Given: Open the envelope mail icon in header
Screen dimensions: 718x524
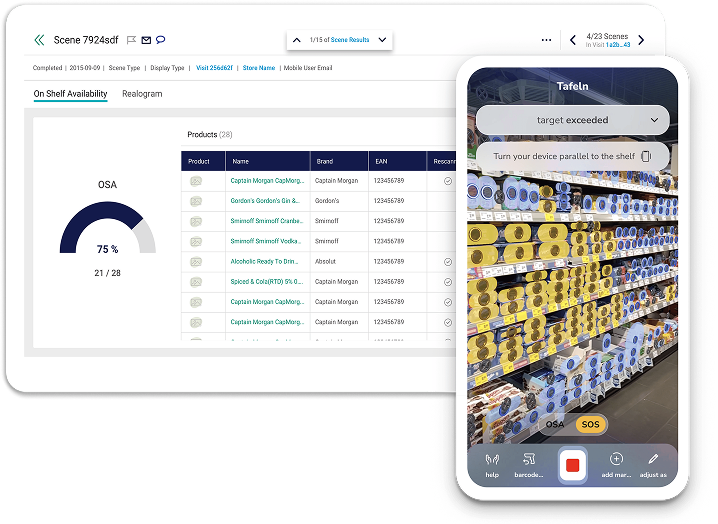Looking at the screenshot, I should pos(146,40).
